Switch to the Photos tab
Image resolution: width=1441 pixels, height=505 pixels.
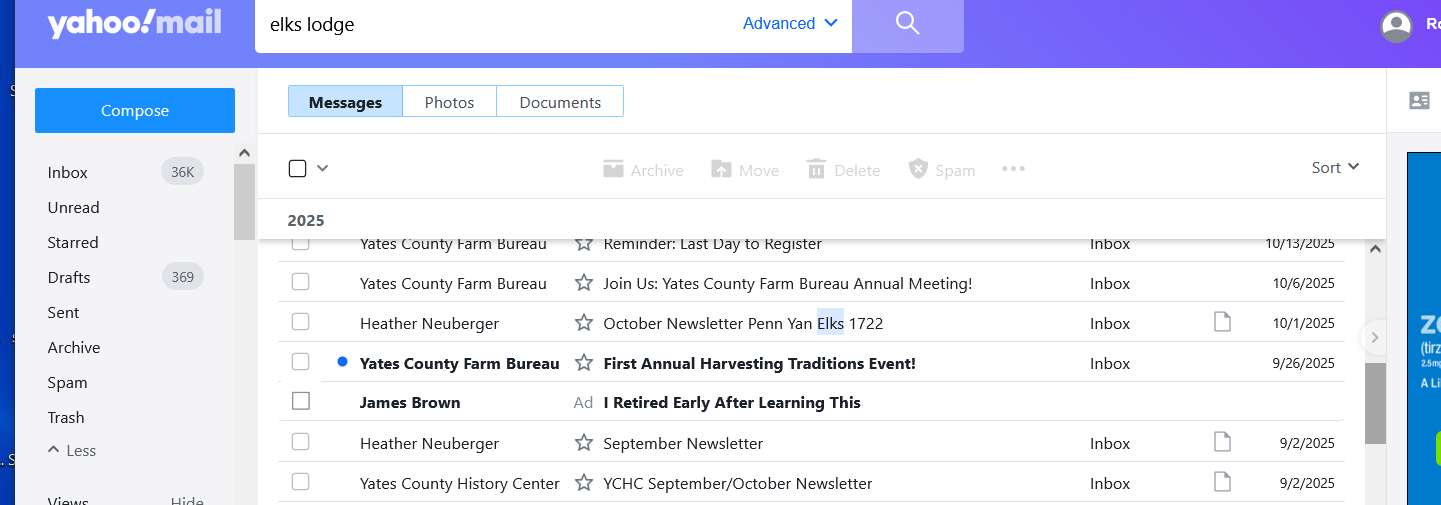[449, 102]
